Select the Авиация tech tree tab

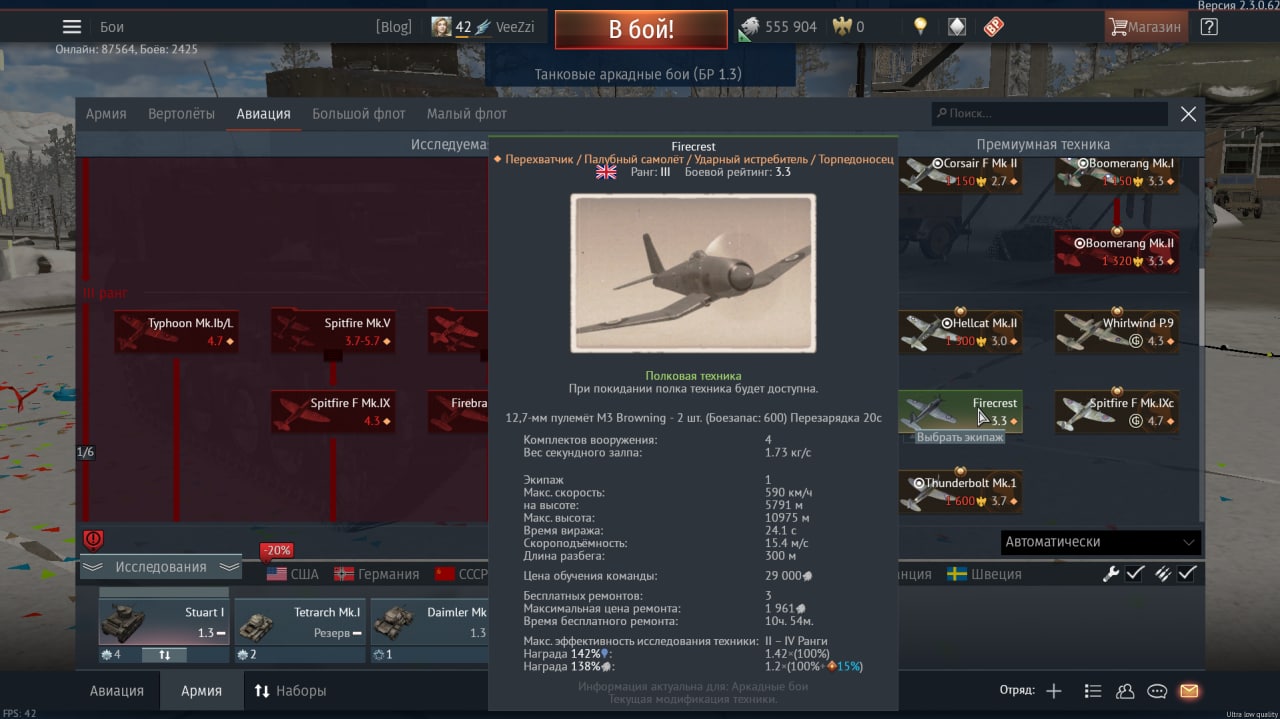click(264, 114)
